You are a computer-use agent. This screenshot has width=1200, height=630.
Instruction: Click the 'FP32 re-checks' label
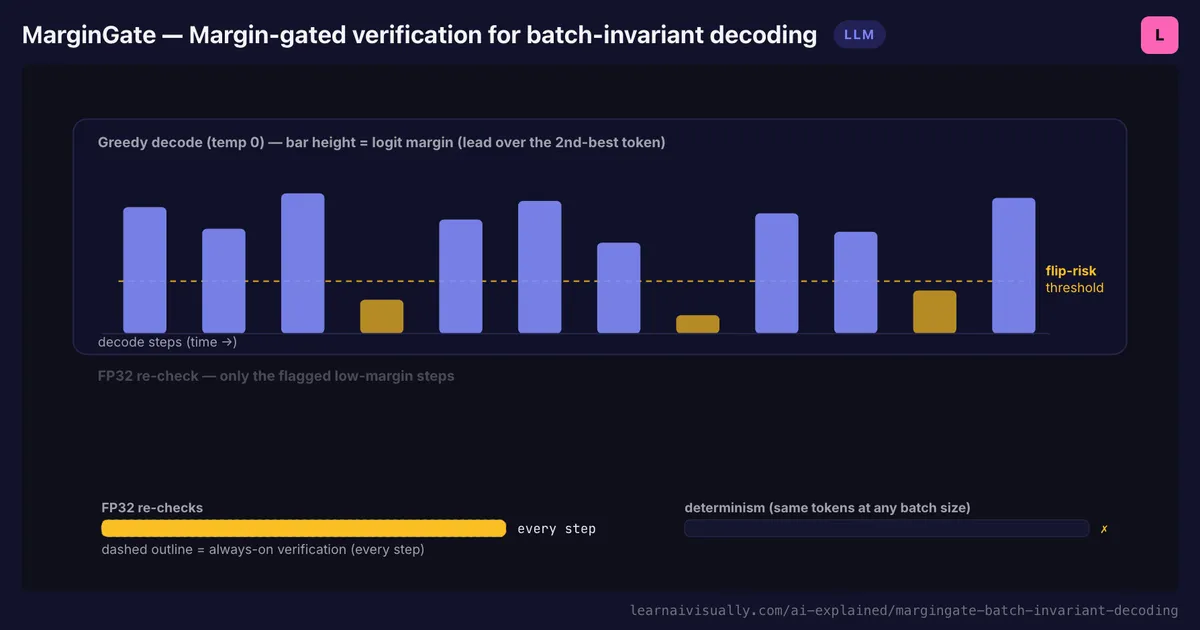152,508
